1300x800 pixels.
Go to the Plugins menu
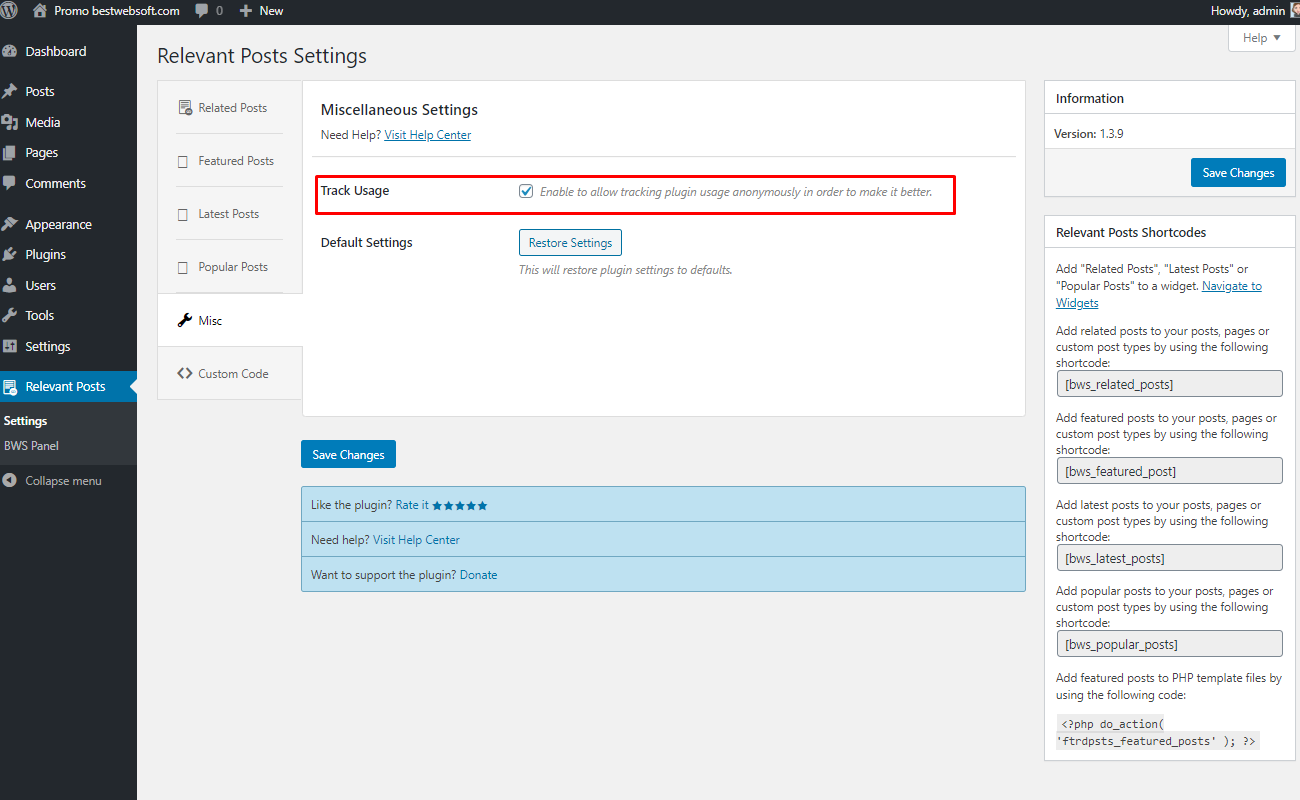(68, 255)
